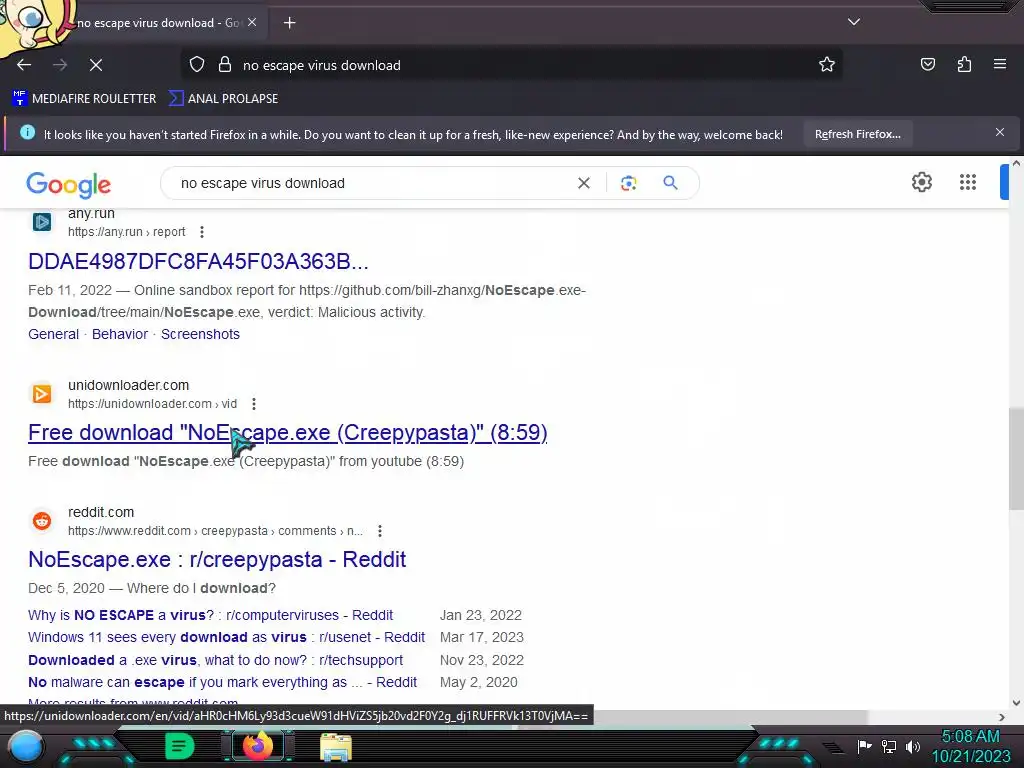This screenshot has width=1024, height=768.
Task: Open the tracking protection shield icon
Action: (x=197, y=65)
